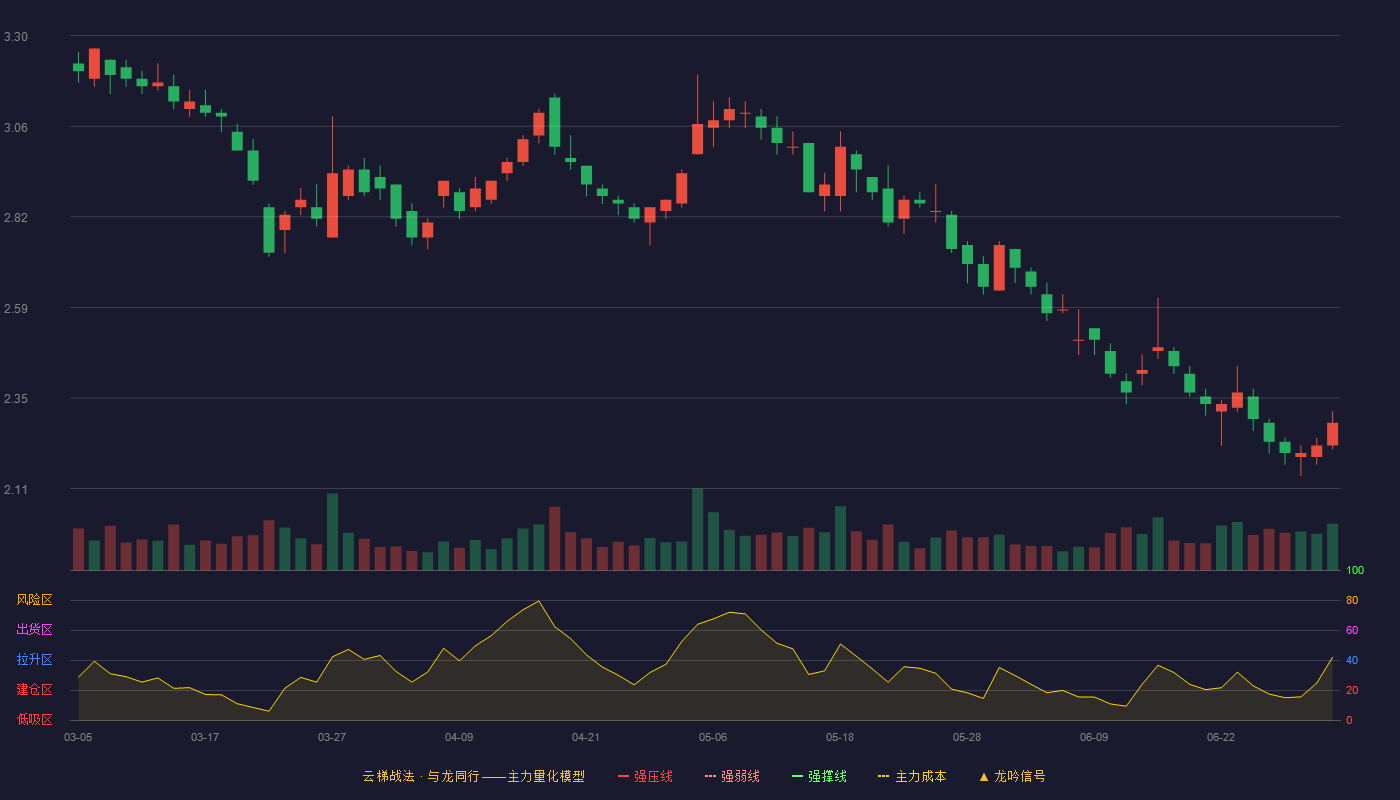This screenshot has height=800, width=1400.
Task: Click the 04-09 date label
Action: point(459,737)
